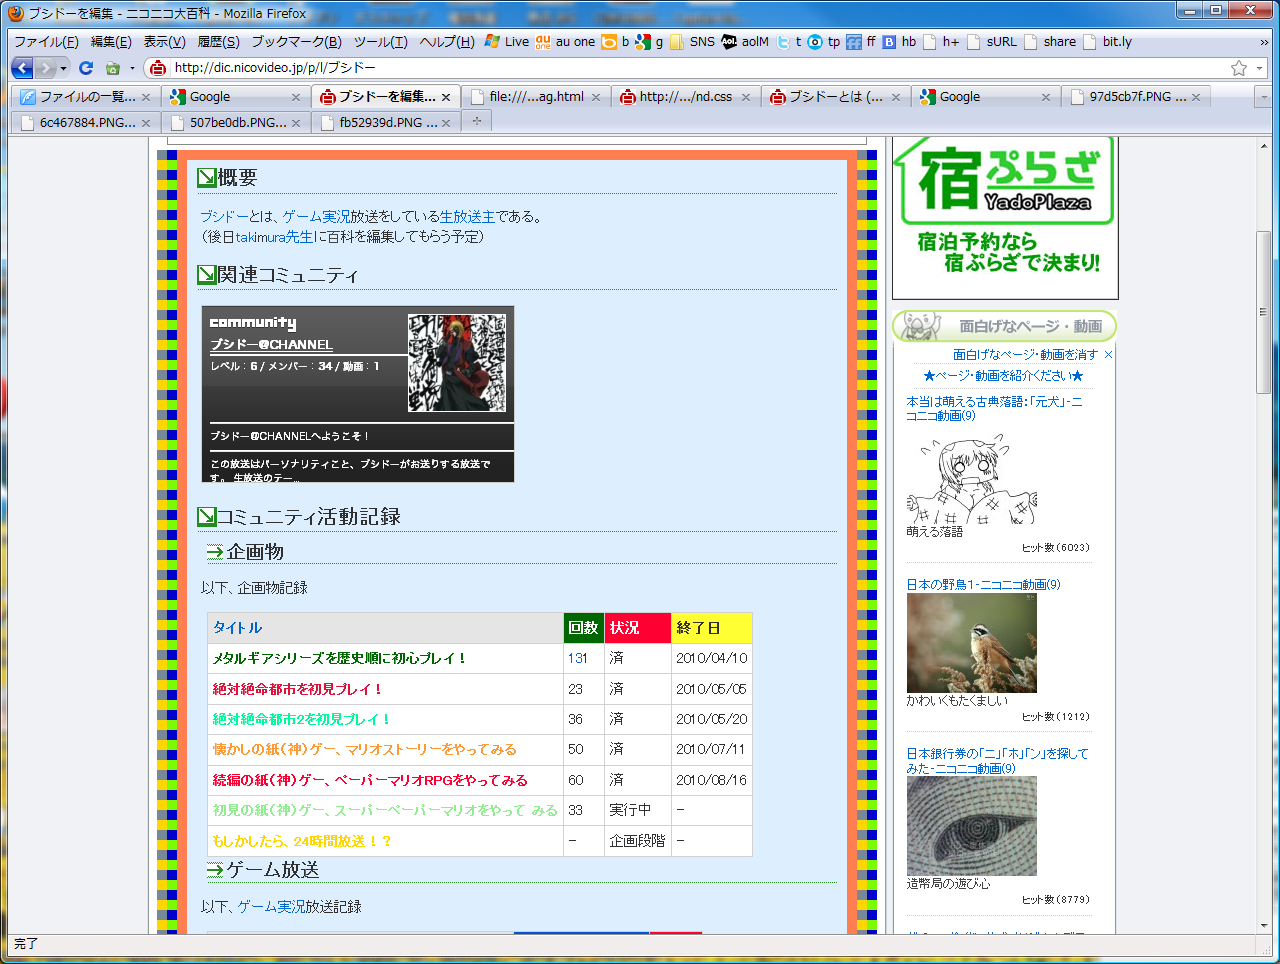Open the au one bookmark
The width and height of the screenshot is (1280, 964).
pos(565,42)
